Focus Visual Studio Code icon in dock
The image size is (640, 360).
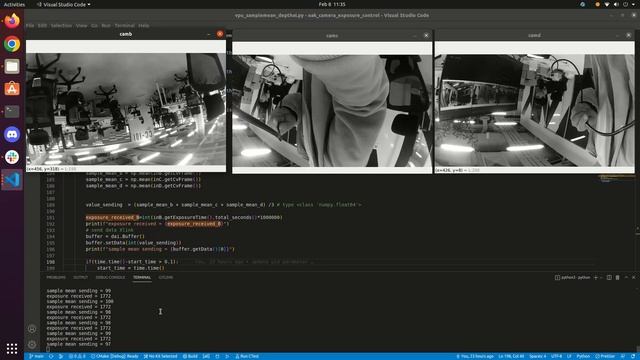(x=12, y=180)
